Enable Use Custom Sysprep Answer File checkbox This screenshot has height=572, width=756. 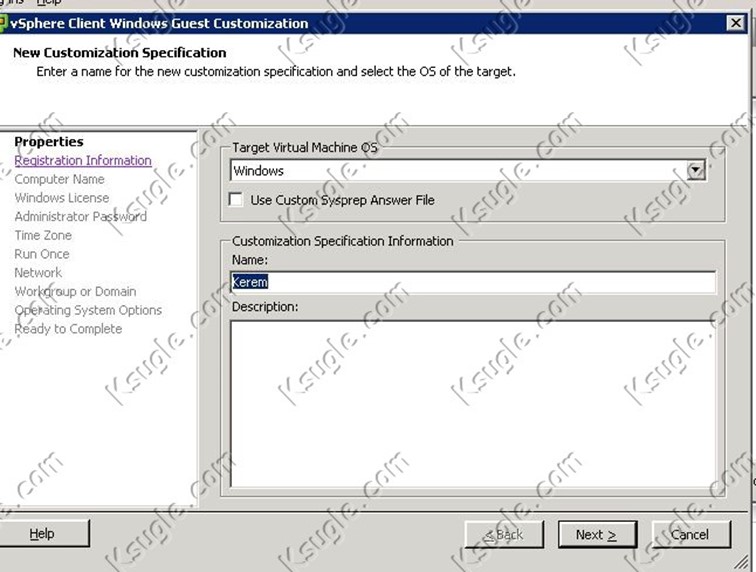tap(236, 200)
